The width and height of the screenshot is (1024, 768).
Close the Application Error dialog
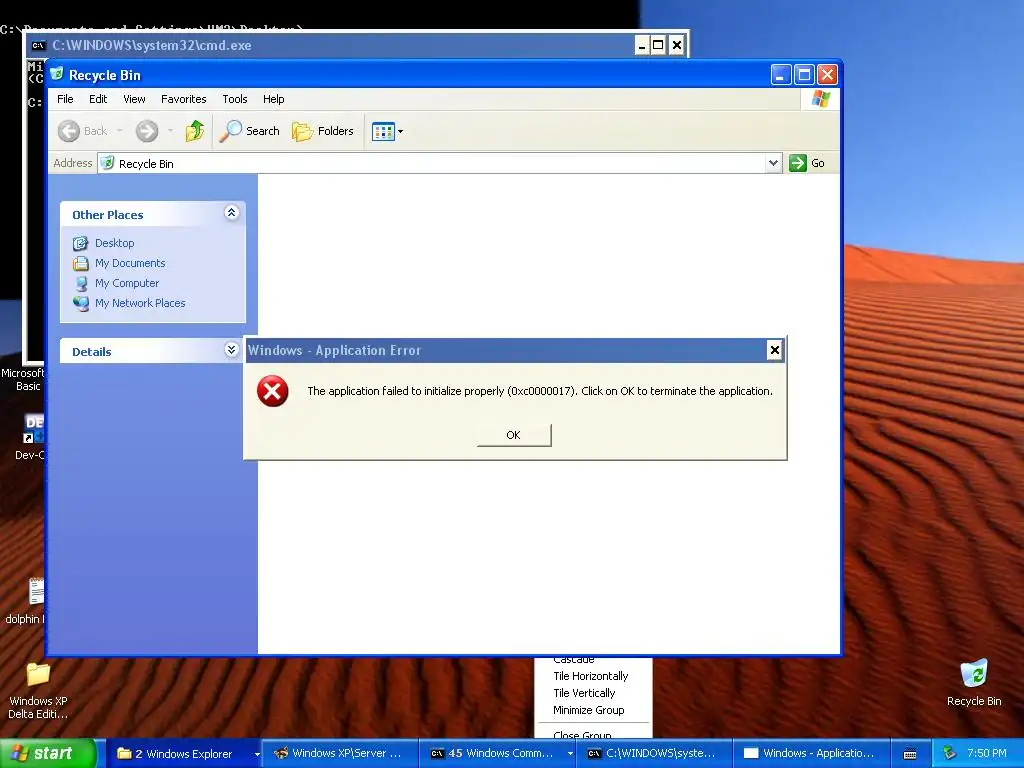775,350
